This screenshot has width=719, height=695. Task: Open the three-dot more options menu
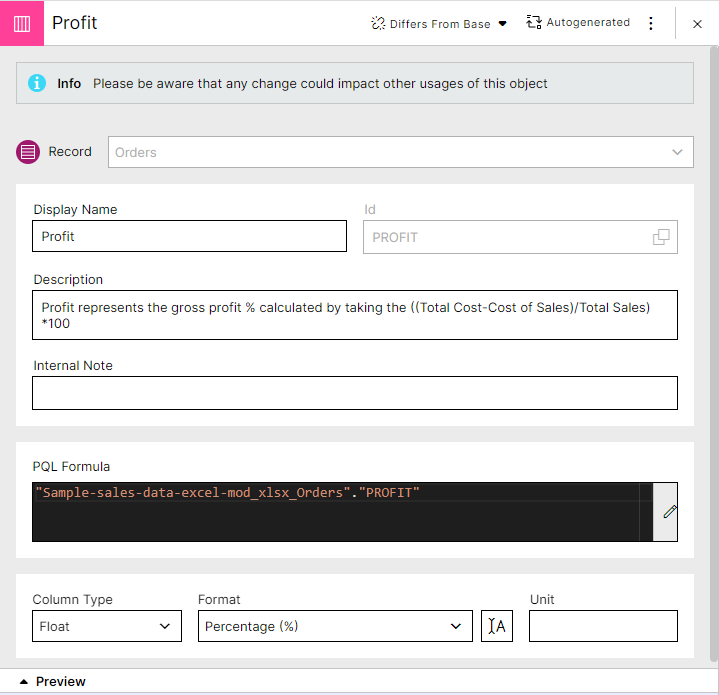(x=651, y=23)
